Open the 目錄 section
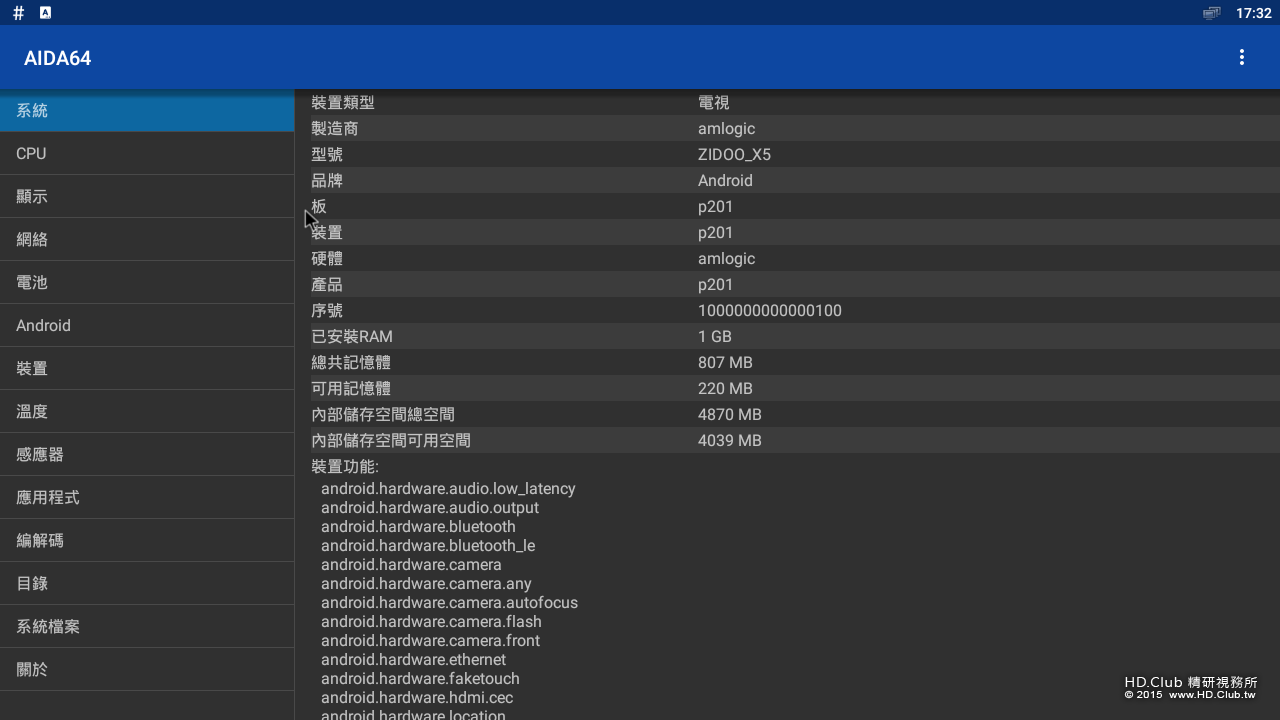The image size is (1280, 720). [147, 584]
